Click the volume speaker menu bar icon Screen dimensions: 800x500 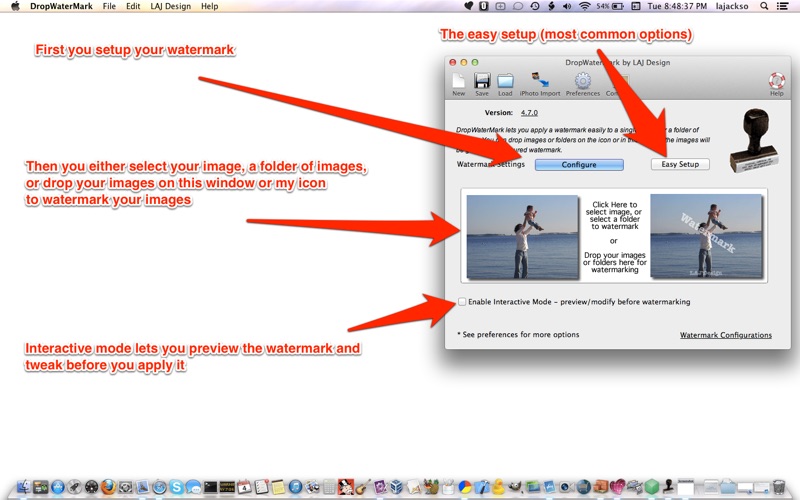click(567, 6)
